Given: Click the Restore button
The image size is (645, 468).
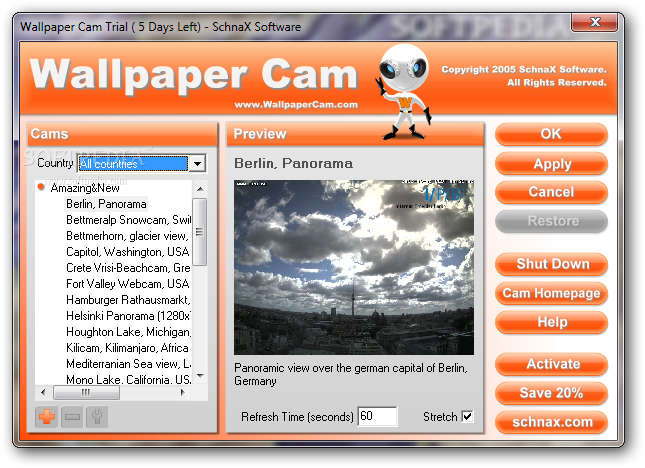Looking at the screenshot, I should tap(551, 221).
